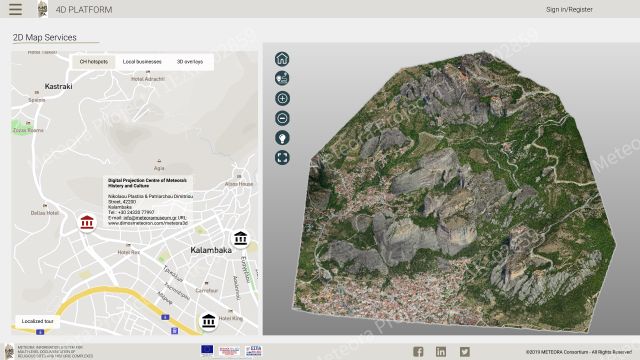Click Dellas Hotel on the map
This screenshot has height=360, width=640.
(45, 213)
